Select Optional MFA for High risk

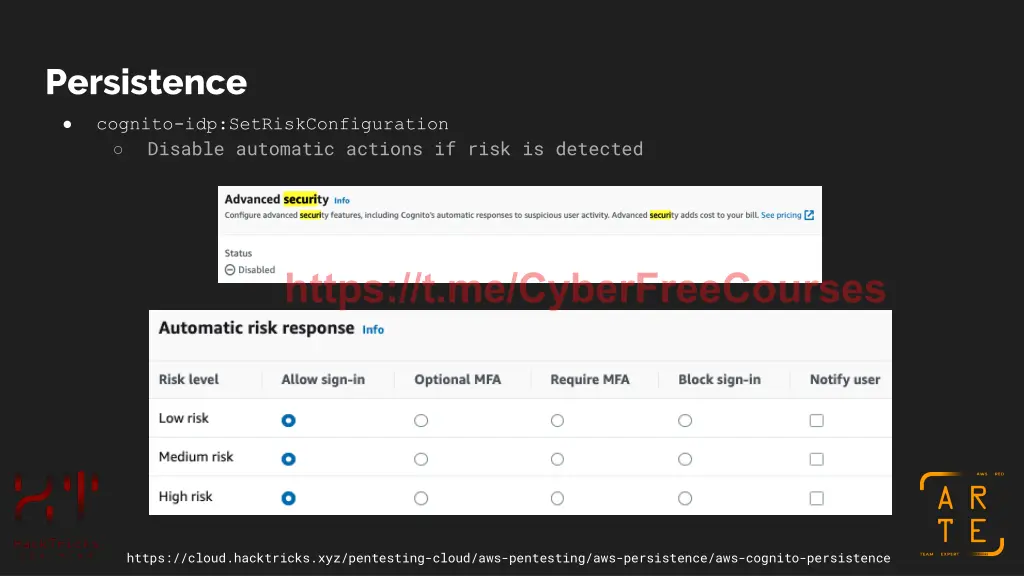(x=421, y=498)
